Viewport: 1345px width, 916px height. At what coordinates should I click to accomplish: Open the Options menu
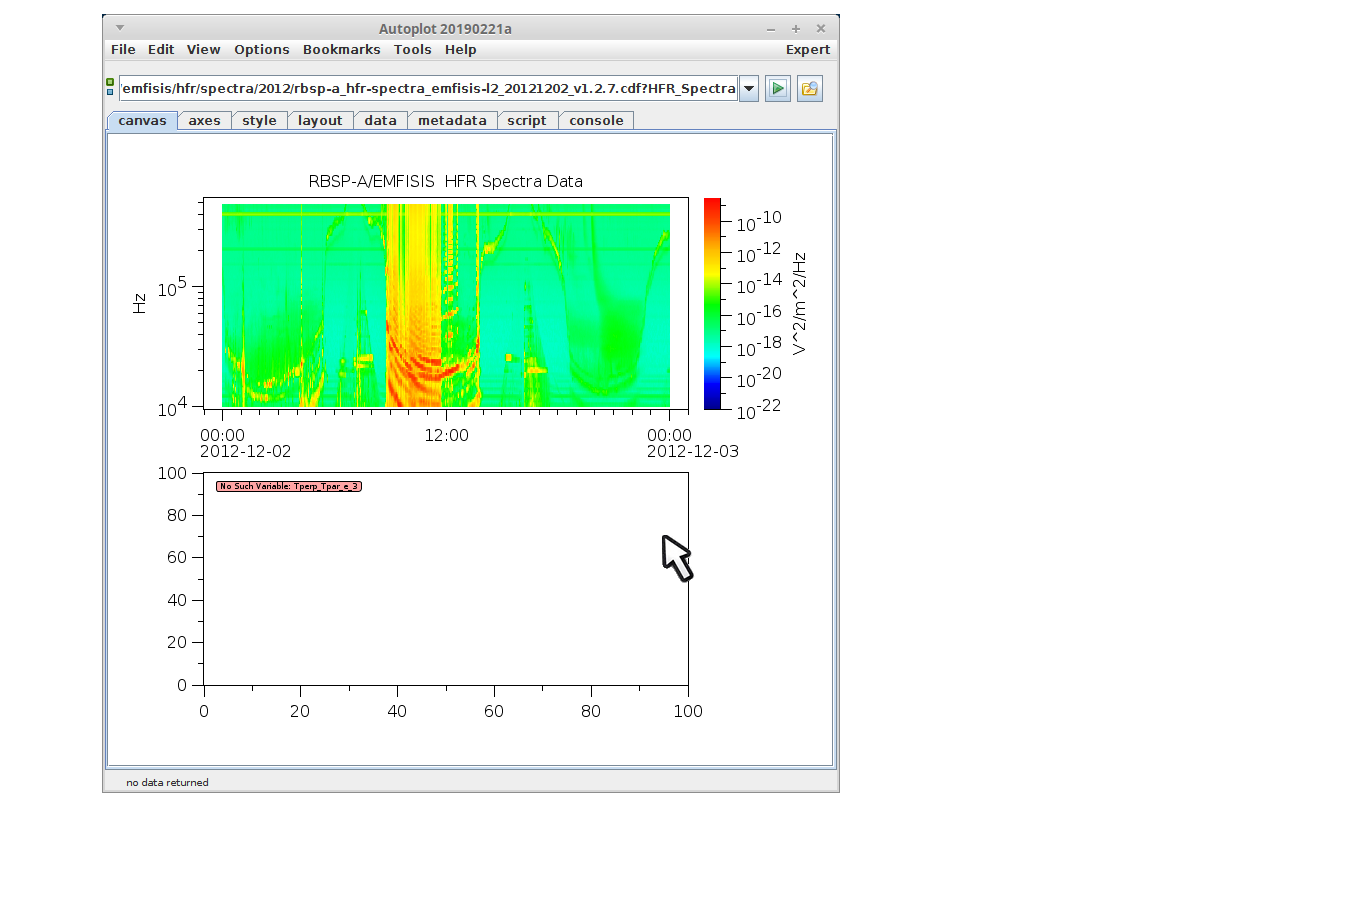pyautogui.click(x=261, y=50)
